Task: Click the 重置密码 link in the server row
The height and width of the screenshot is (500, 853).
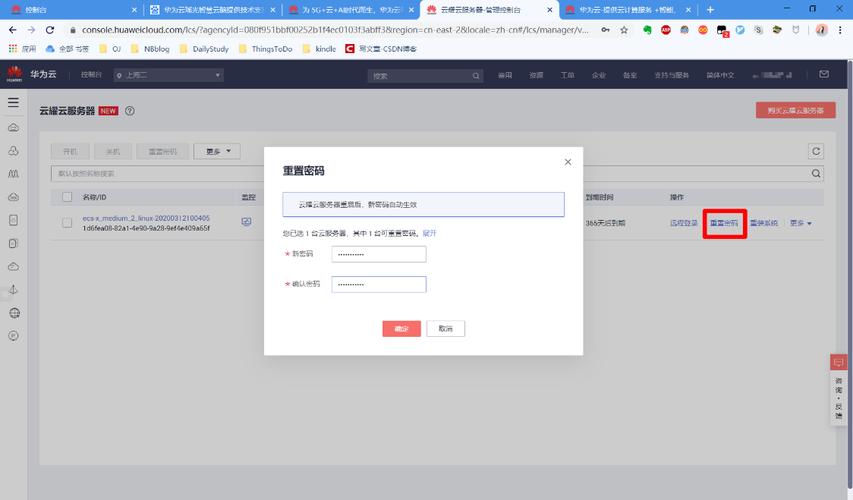Action: [724, 223]
